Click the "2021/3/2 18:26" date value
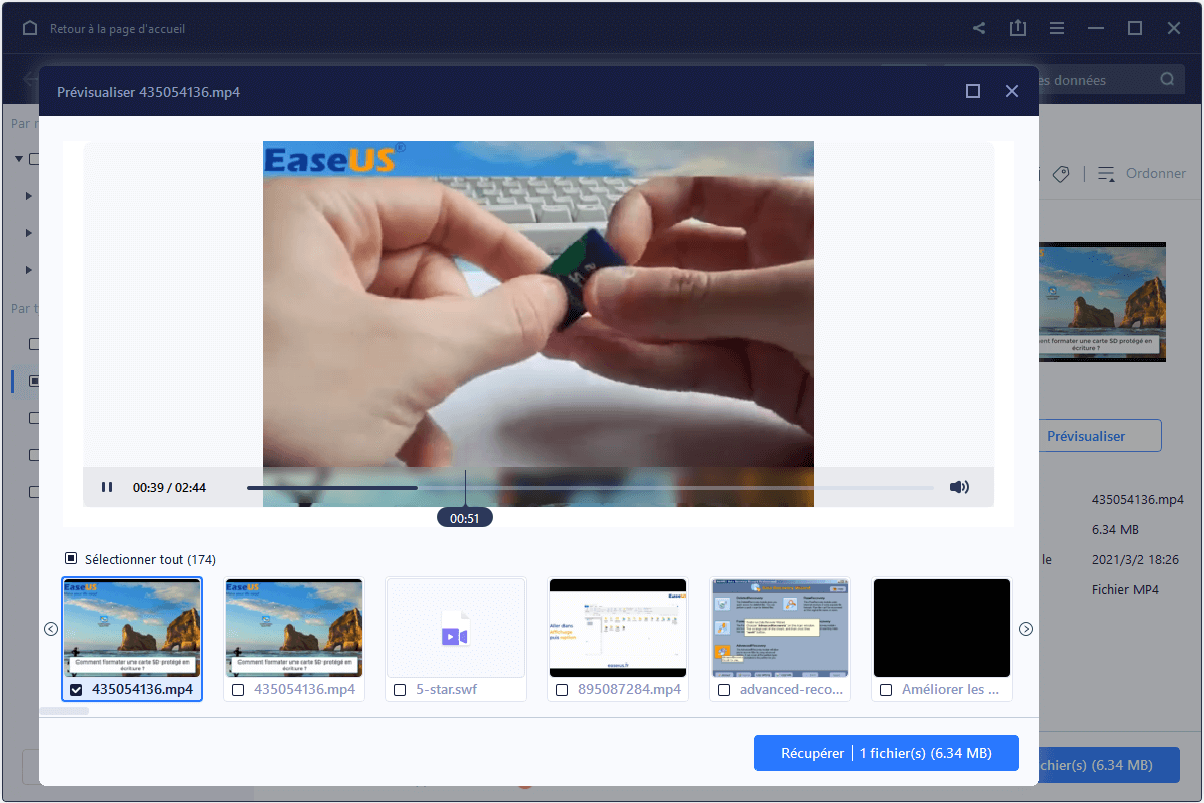The height and width of the screenshot is (803, 1204). point(1135,560)
